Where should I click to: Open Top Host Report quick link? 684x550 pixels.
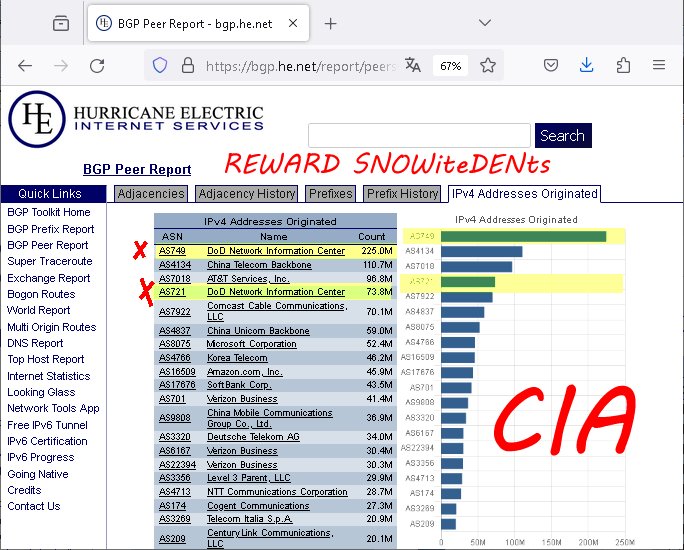pos(46,359)
